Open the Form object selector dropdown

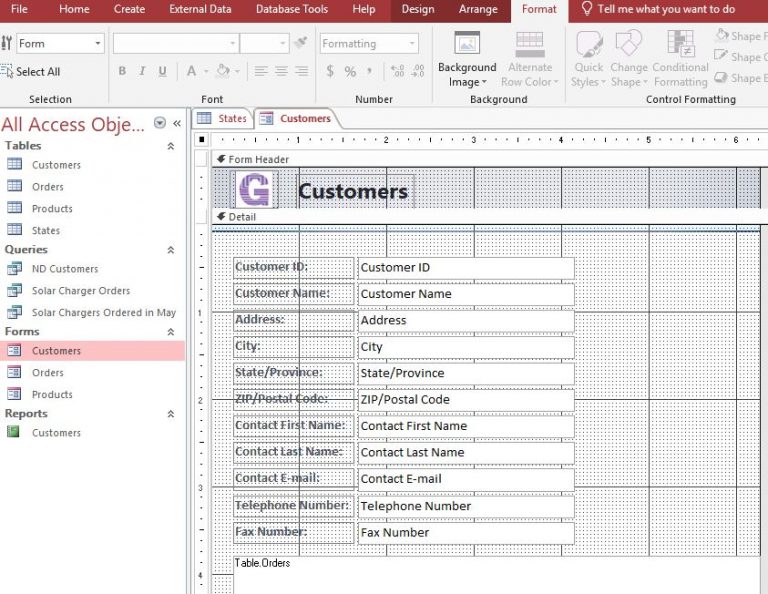coord(97,44)
